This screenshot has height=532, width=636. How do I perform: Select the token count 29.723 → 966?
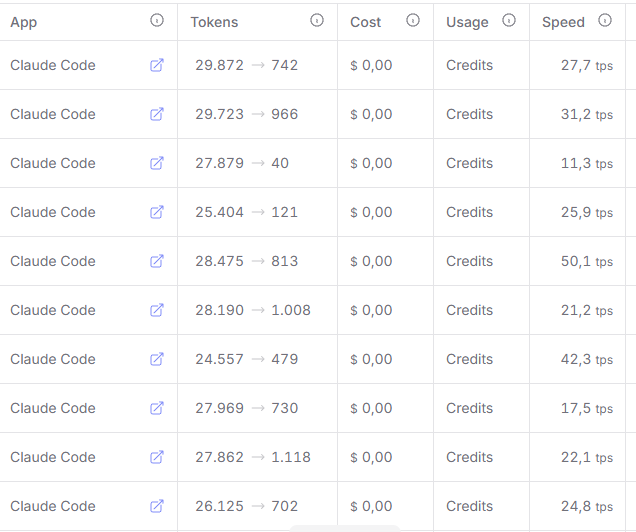point(247,114)
